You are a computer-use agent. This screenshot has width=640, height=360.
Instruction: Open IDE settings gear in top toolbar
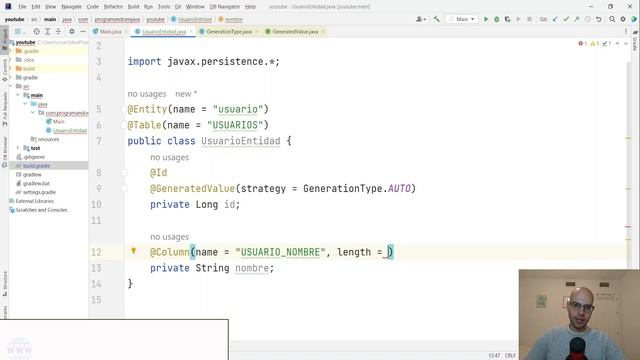[x=623, y=19]
